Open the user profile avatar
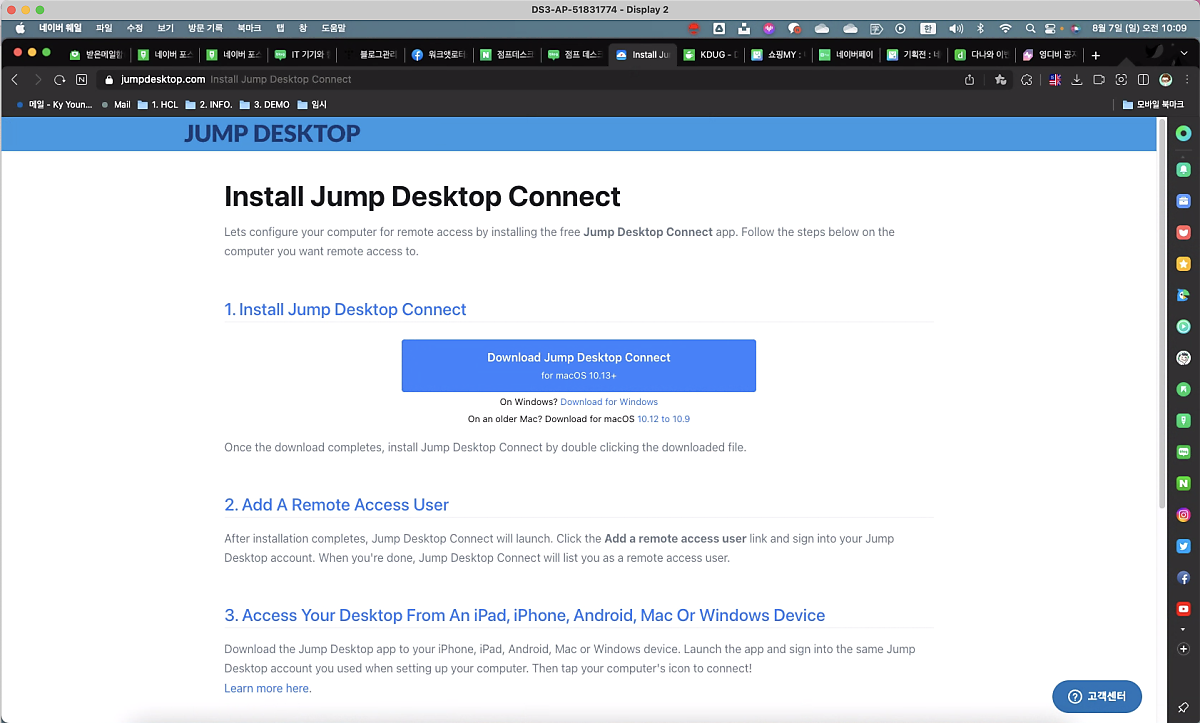Image resolution: width=1200 pixels, height=723 pixels. pos(1165,79)
